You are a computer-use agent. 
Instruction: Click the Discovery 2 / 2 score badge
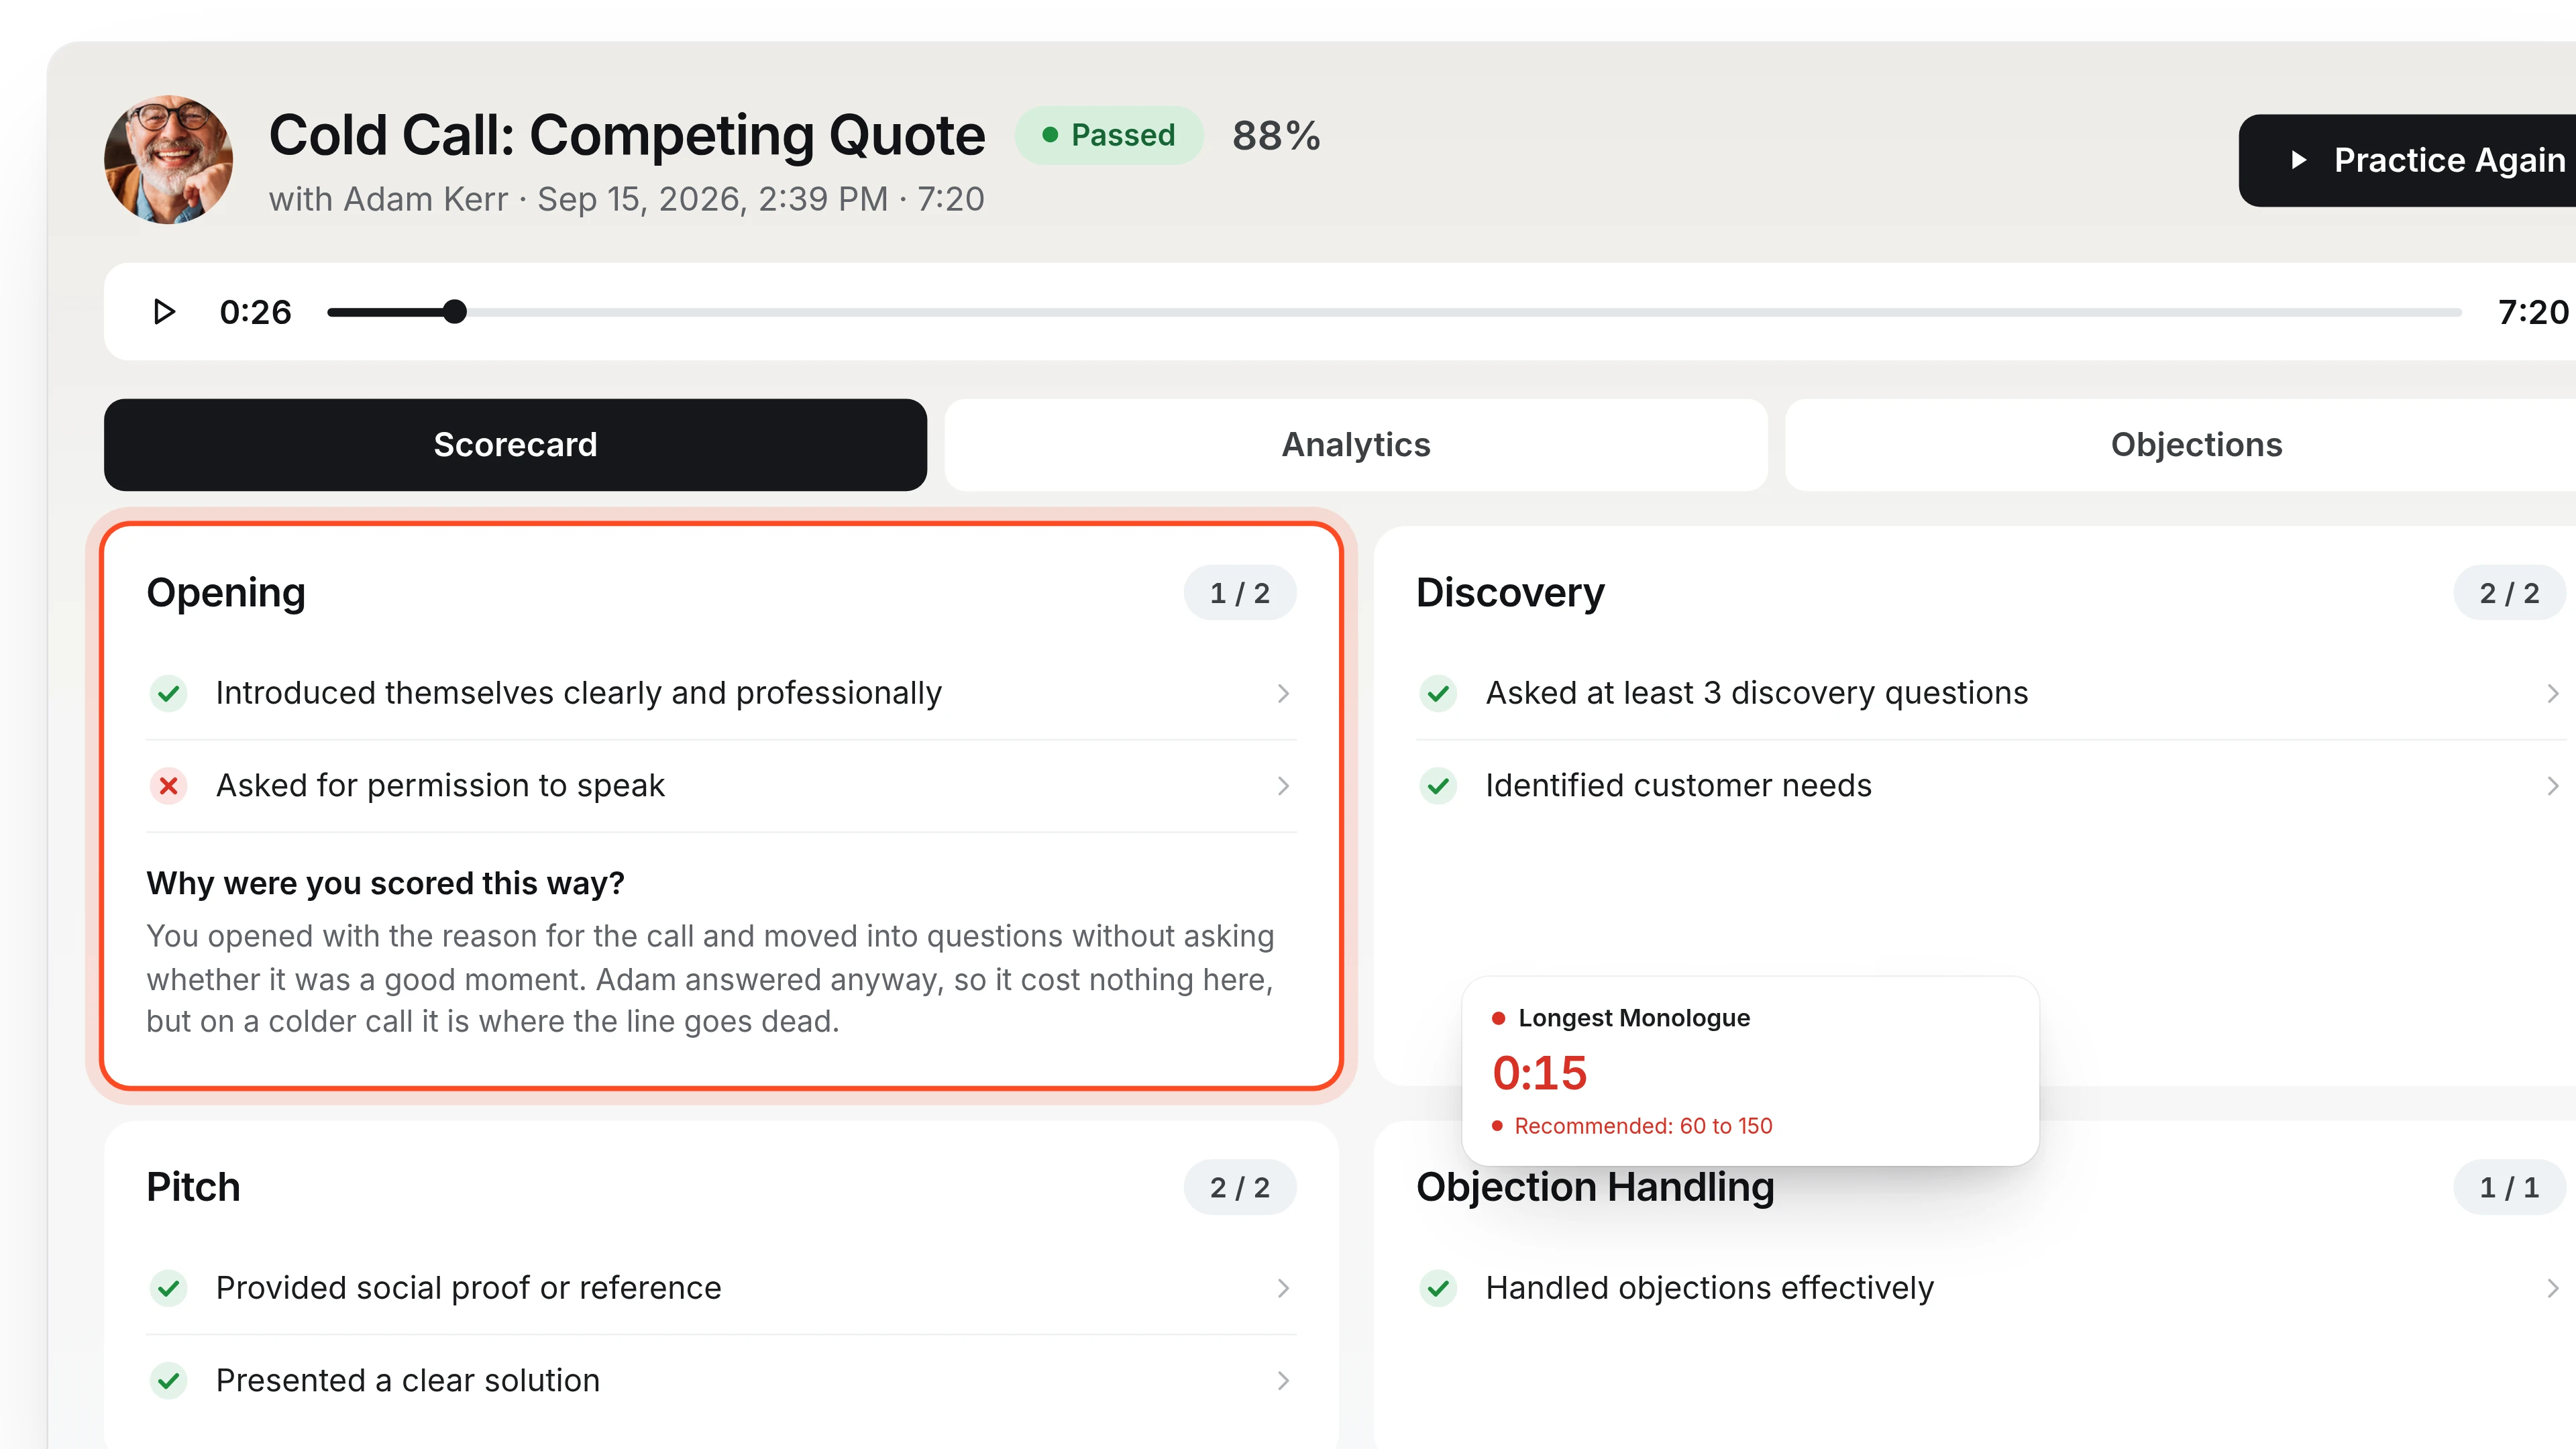[2509, 593]
